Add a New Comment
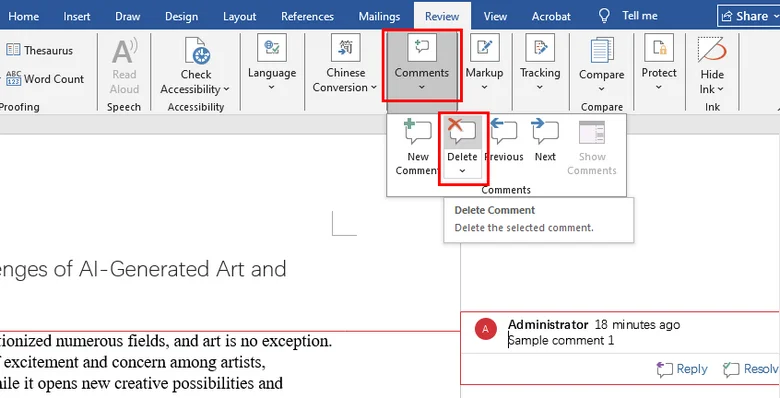Viewport: 780px width, 398px height. [418, 147]
